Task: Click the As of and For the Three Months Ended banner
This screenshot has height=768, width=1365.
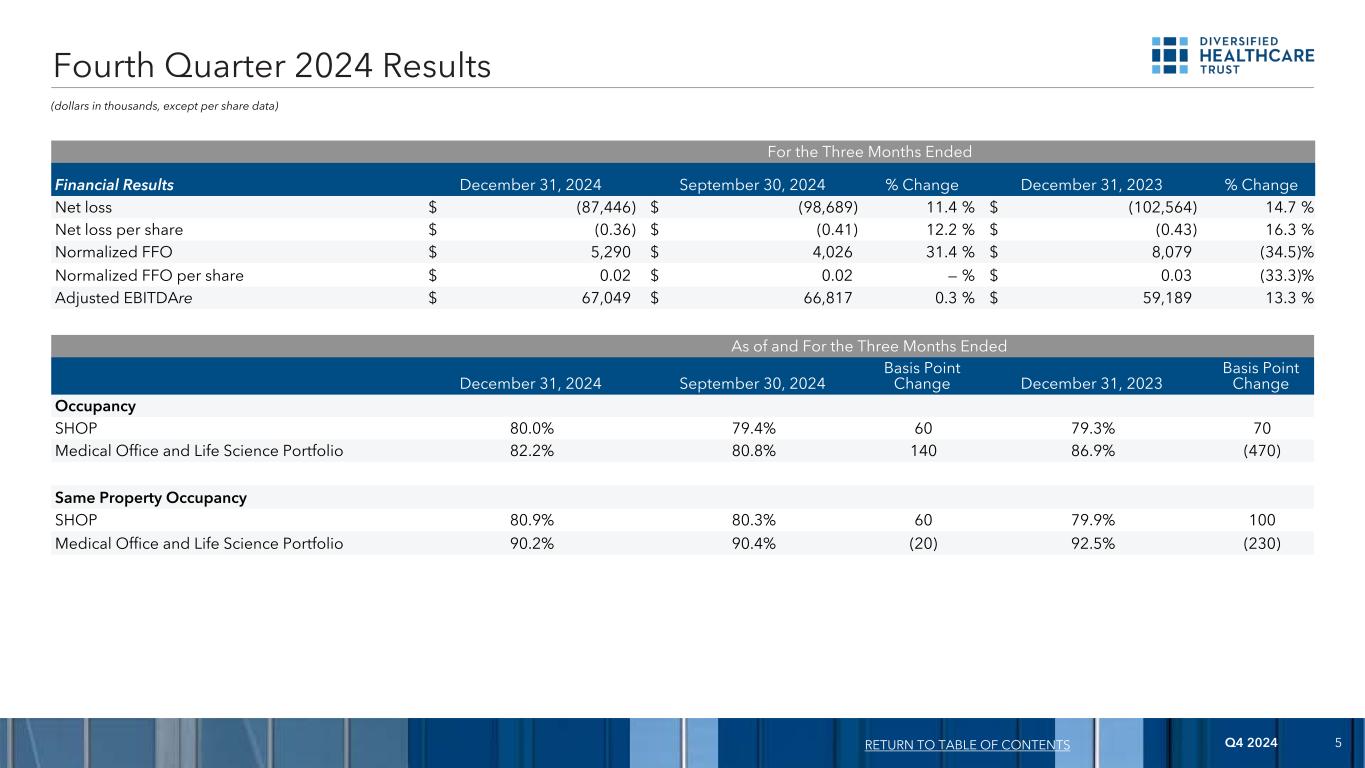Action: 682,346
